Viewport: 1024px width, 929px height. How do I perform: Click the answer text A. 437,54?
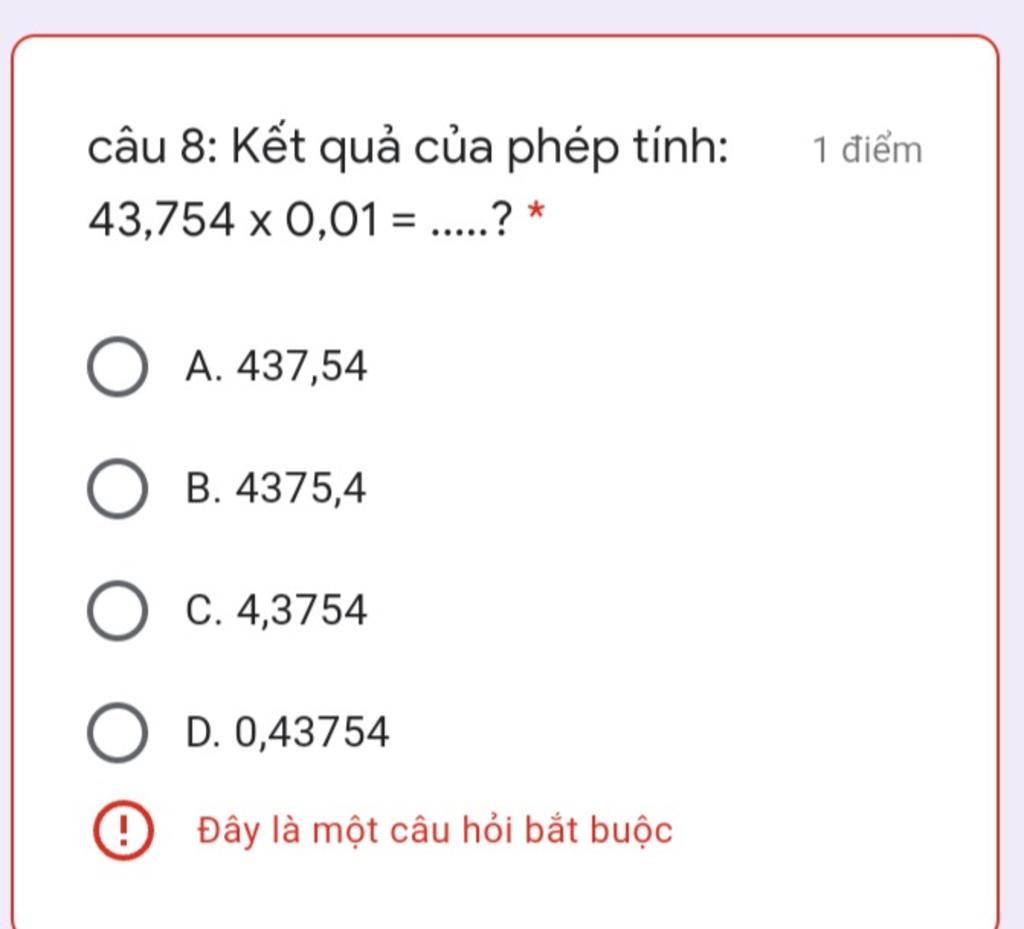tap(276, 366)
